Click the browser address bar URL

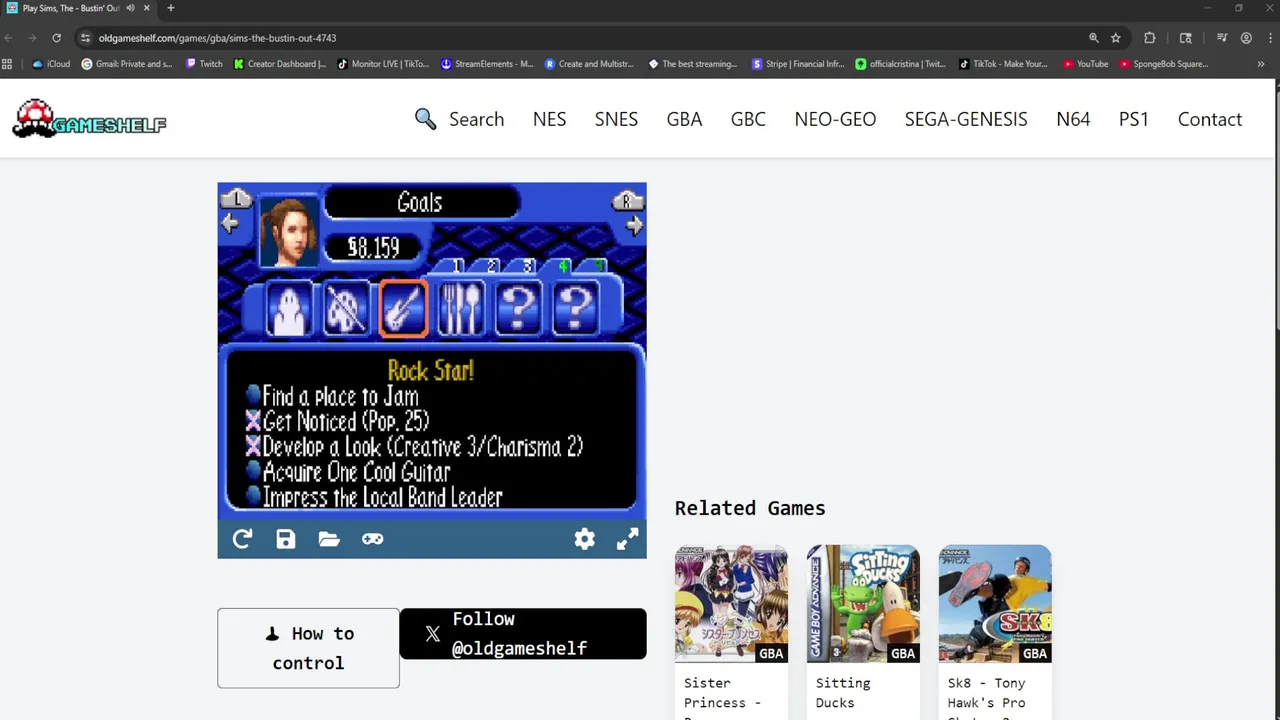pyautogui.click(x=217, y=38)
